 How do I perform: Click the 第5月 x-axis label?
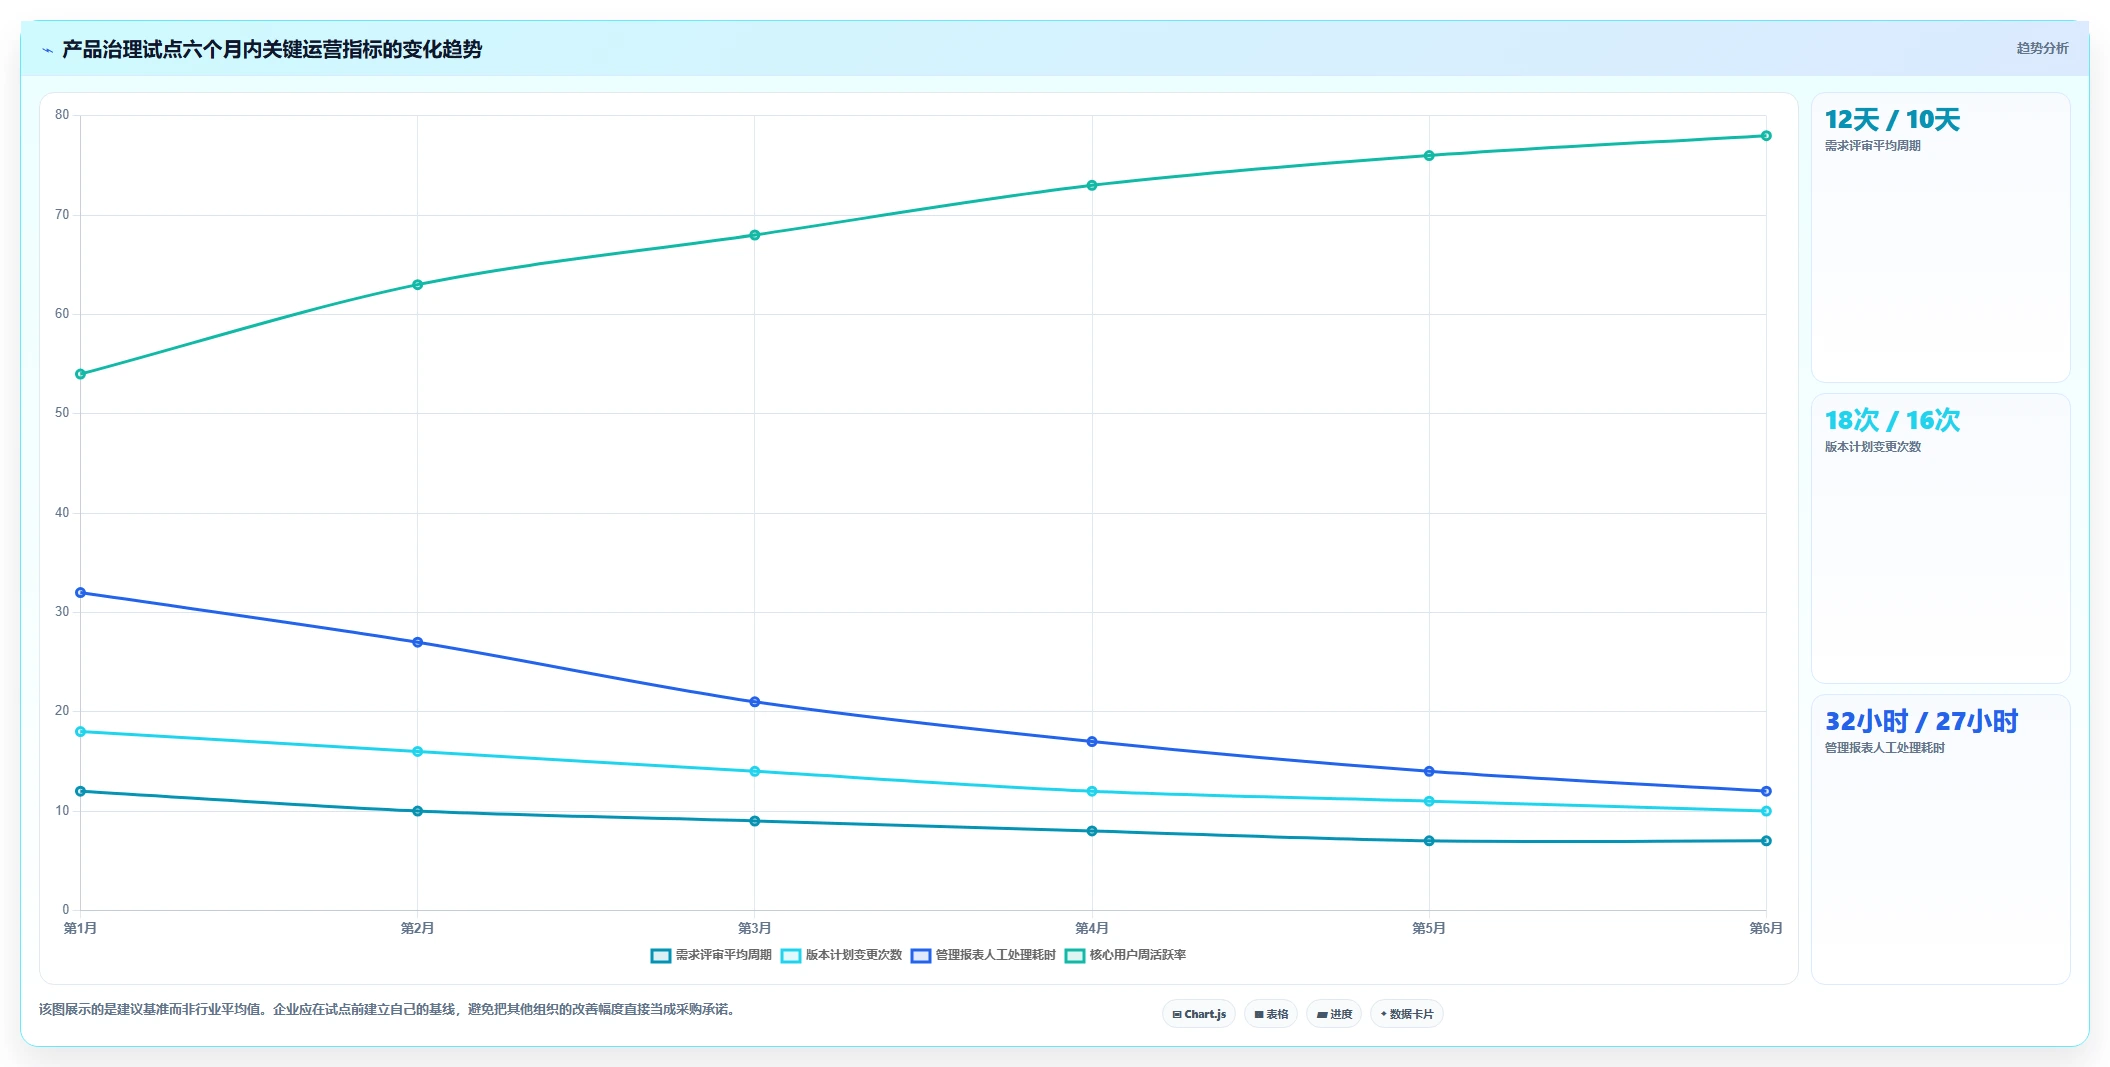click(1429, 928)
